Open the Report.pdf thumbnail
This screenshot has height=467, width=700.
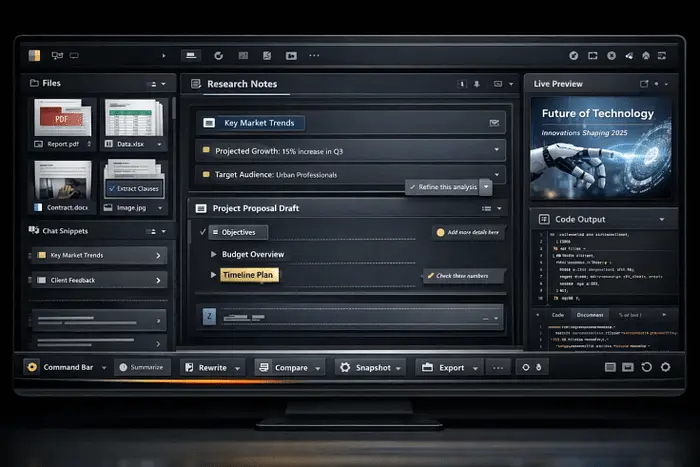(x=65, y=123)
